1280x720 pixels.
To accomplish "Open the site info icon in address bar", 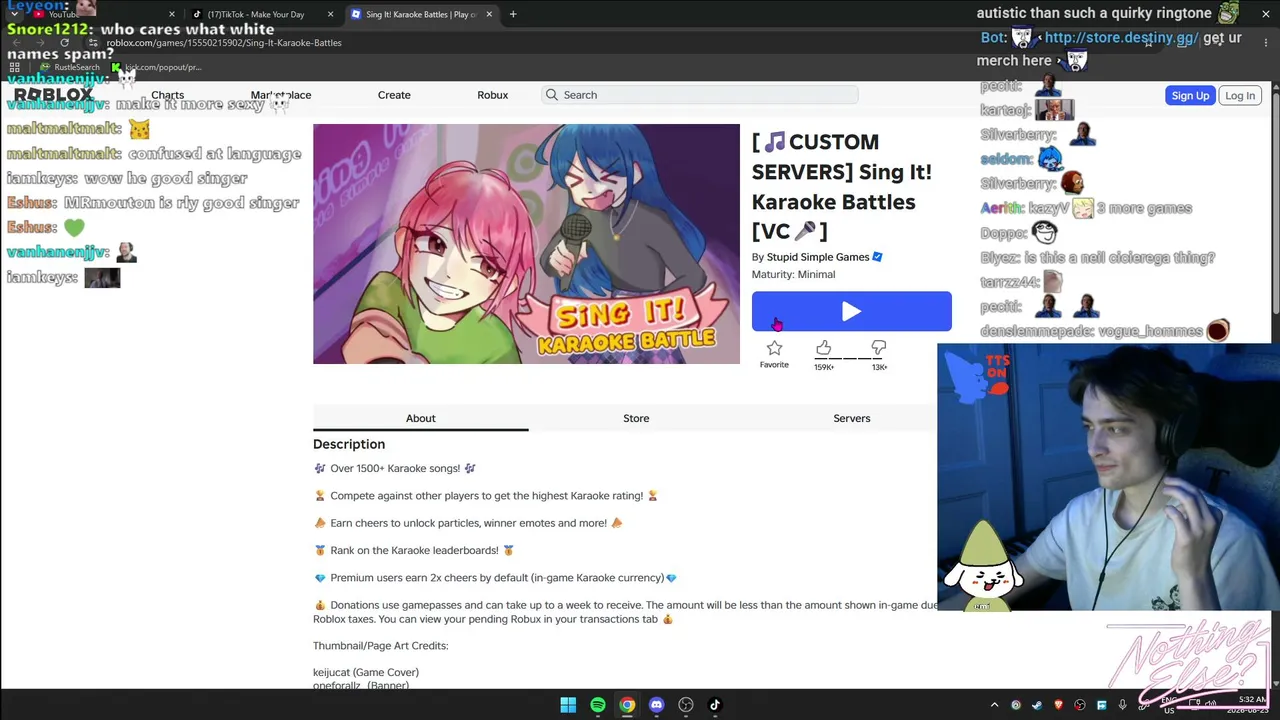I will click(94, 43).
